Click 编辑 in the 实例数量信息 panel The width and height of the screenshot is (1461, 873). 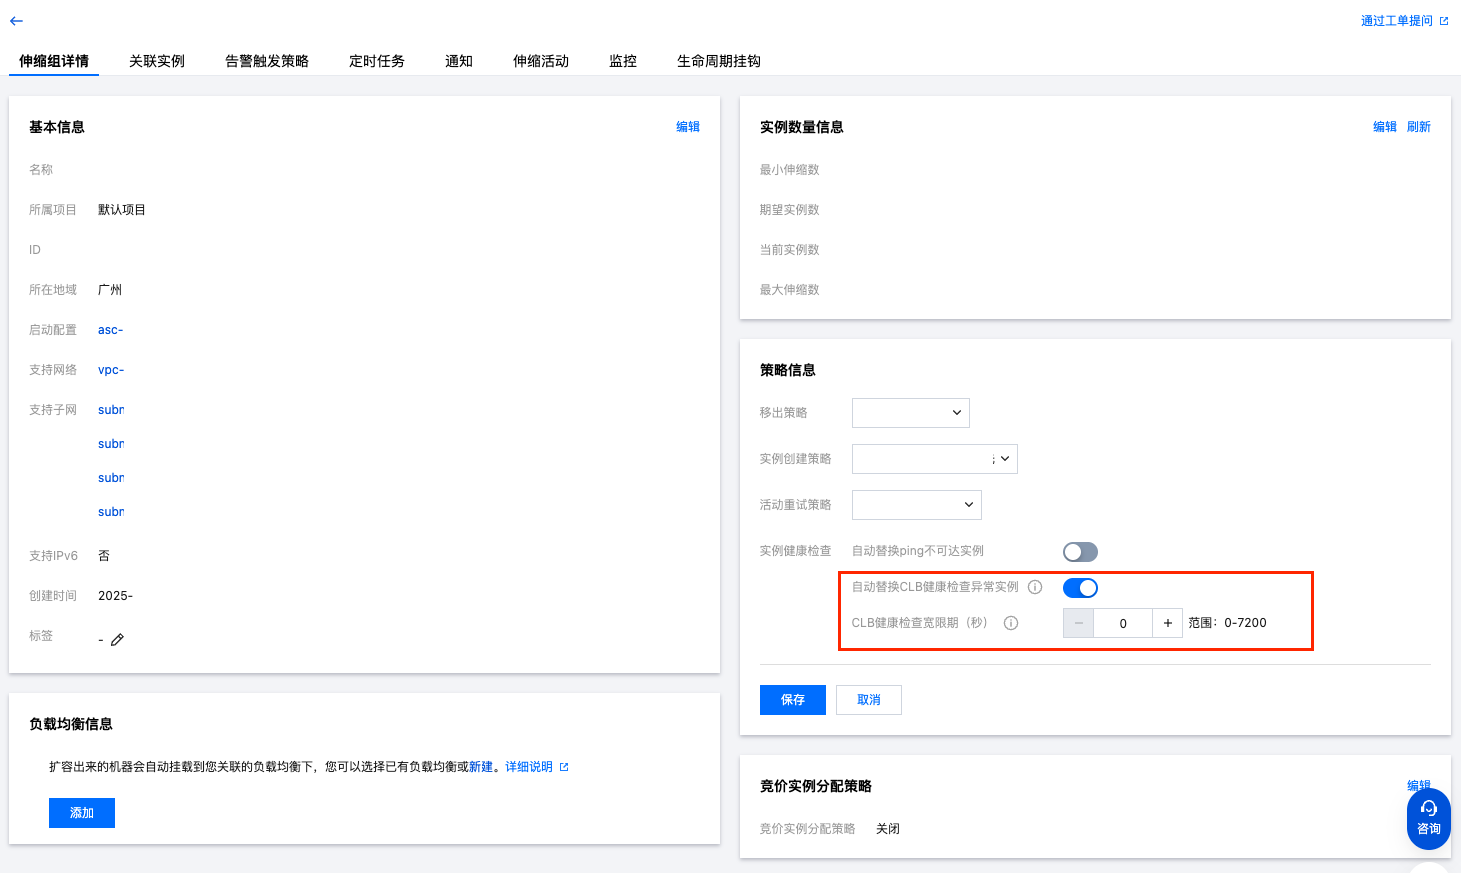[1385, 127]
